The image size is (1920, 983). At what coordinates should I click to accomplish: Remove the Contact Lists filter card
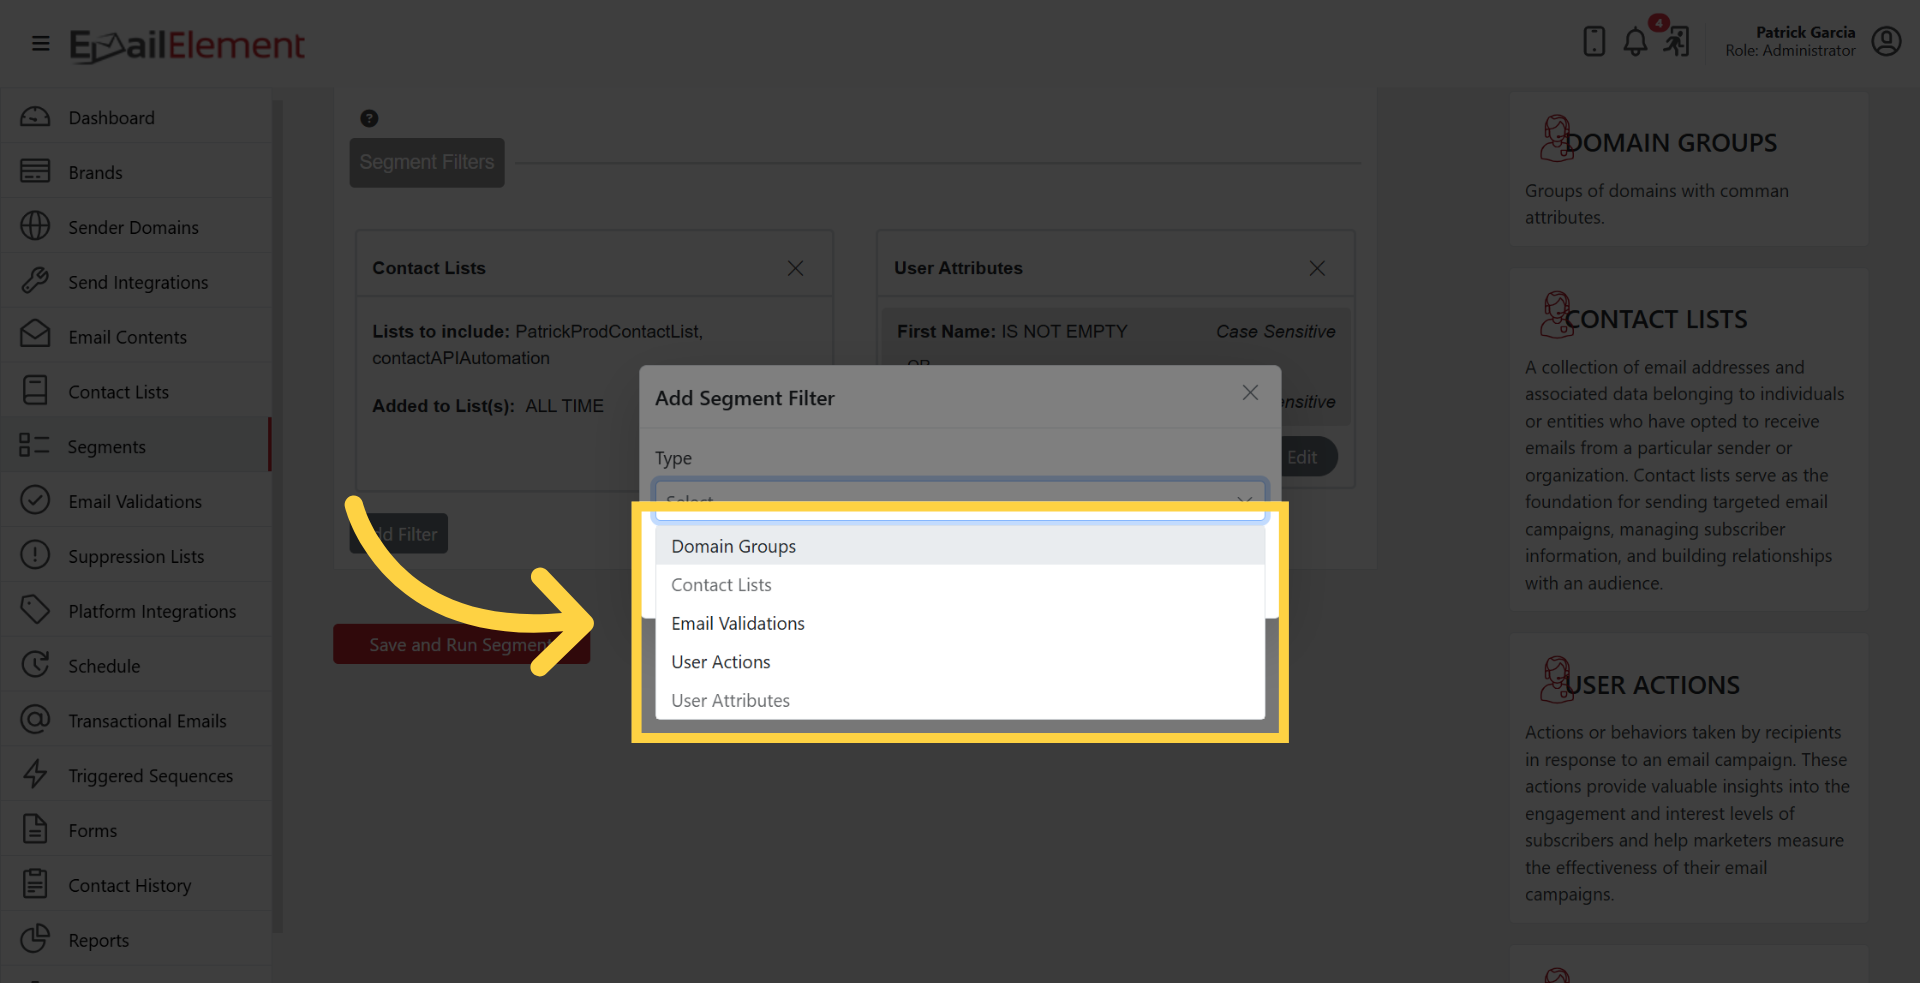point(795,268)
